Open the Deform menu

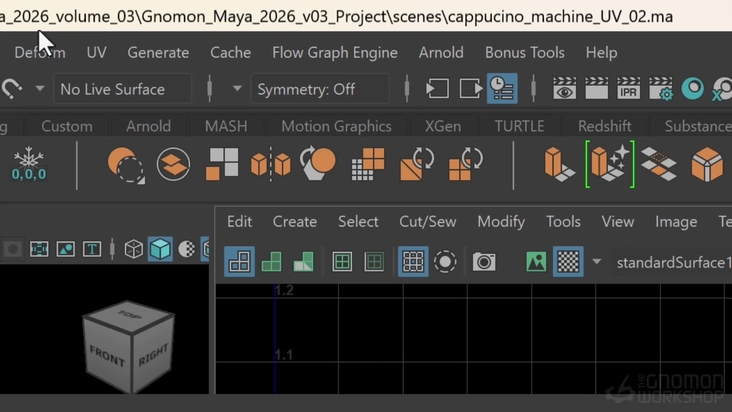(40, 53)
